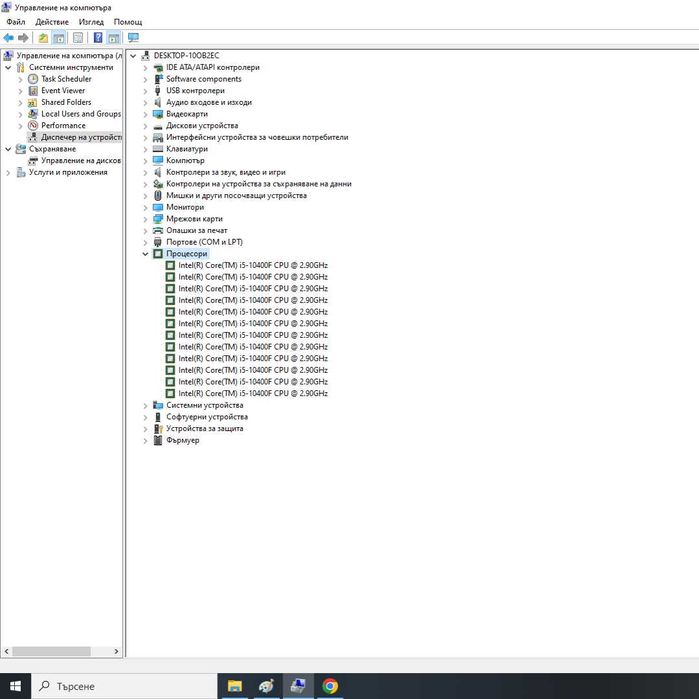
Task: Click Show/Hide Action Pane toolbar icon
Action: pyautogui.click(x=114, y=38)
